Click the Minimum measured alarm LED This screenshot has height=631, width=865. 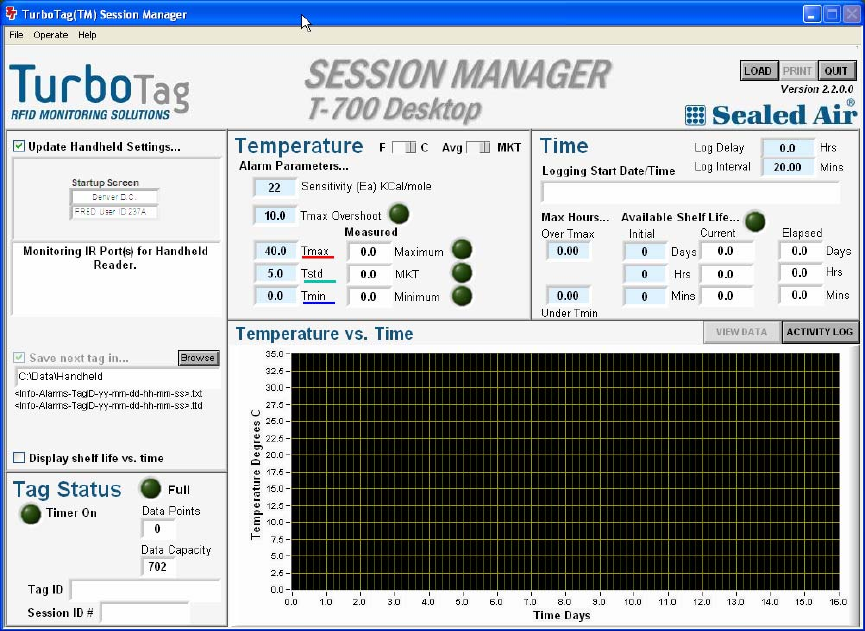(x=461, y=296)
